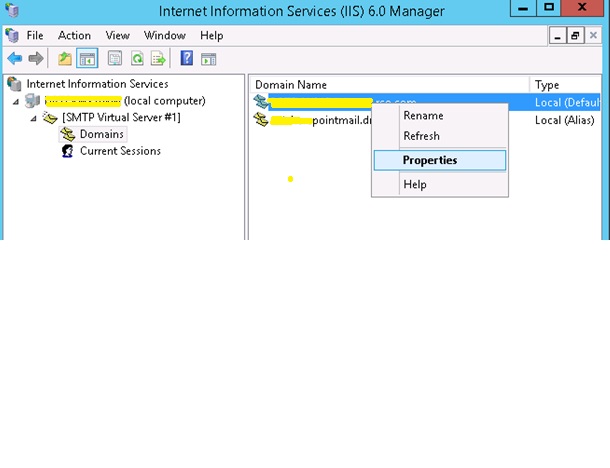This screenshot has width=610, height=468.
Task: Open the View menu
Action: [117, 35]
